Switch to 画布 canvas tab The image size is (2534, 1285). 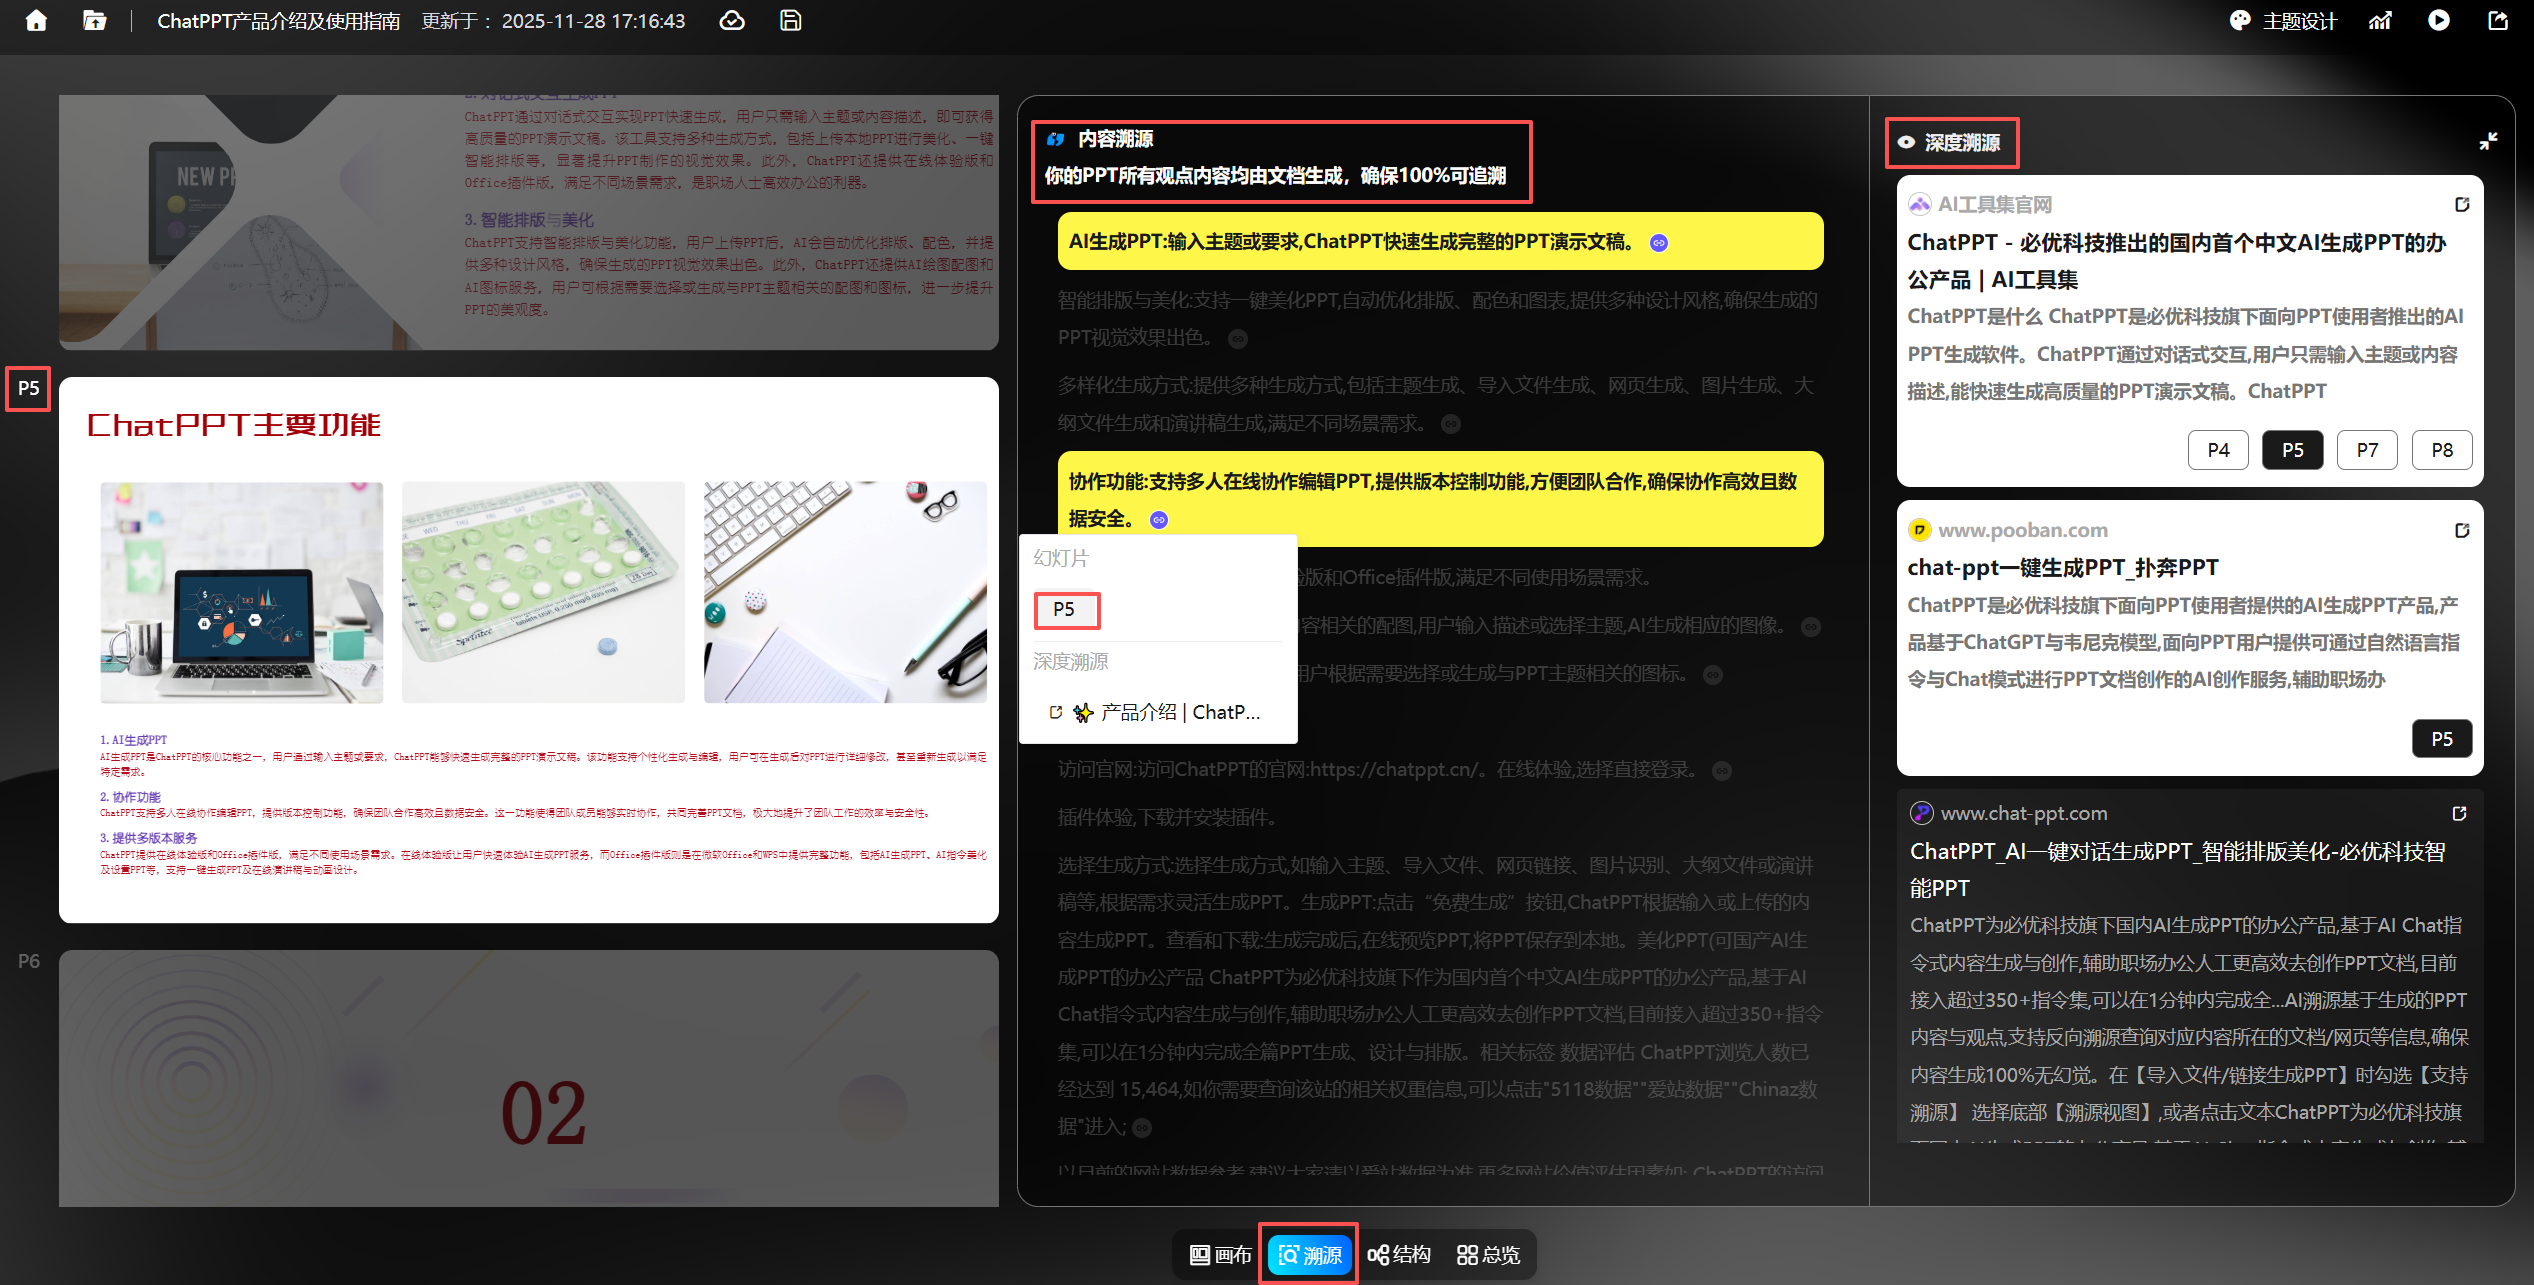[1221, 1255]
